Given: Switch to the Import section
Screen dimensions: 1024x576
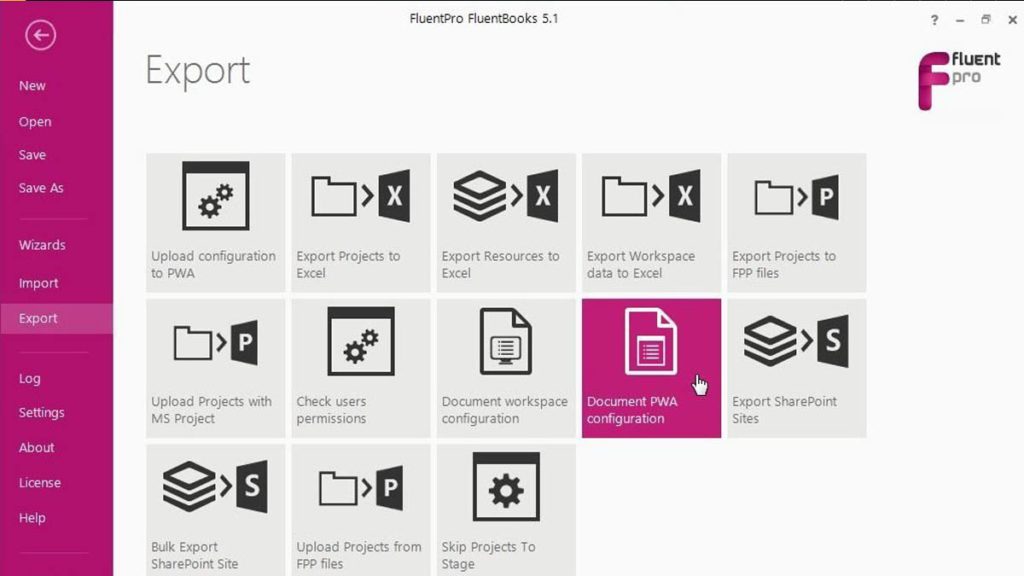Looking at the screenshot, I should (x=38, y=283).
